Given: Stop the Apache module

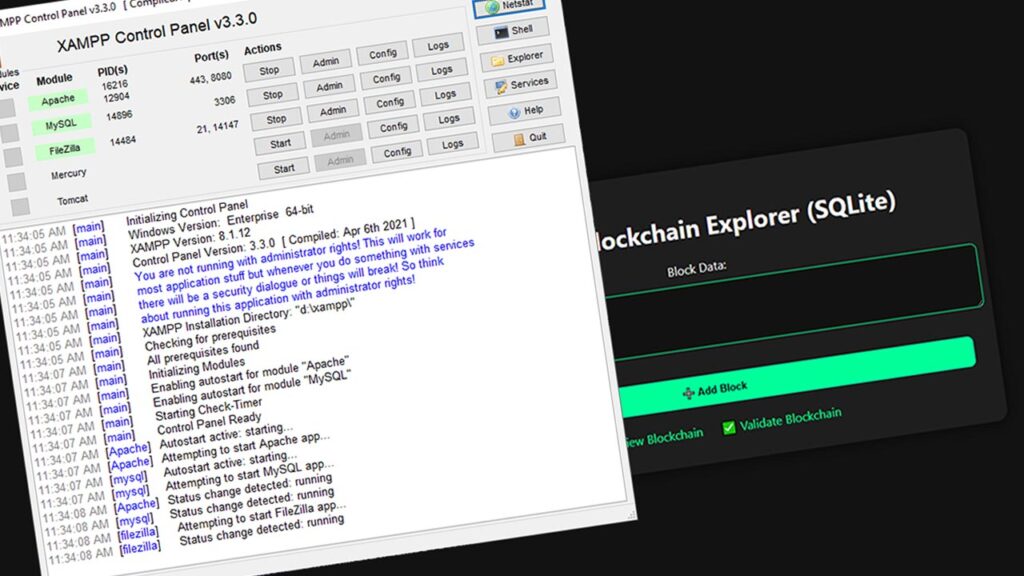Looking at the screenshot, I should 269,71.
